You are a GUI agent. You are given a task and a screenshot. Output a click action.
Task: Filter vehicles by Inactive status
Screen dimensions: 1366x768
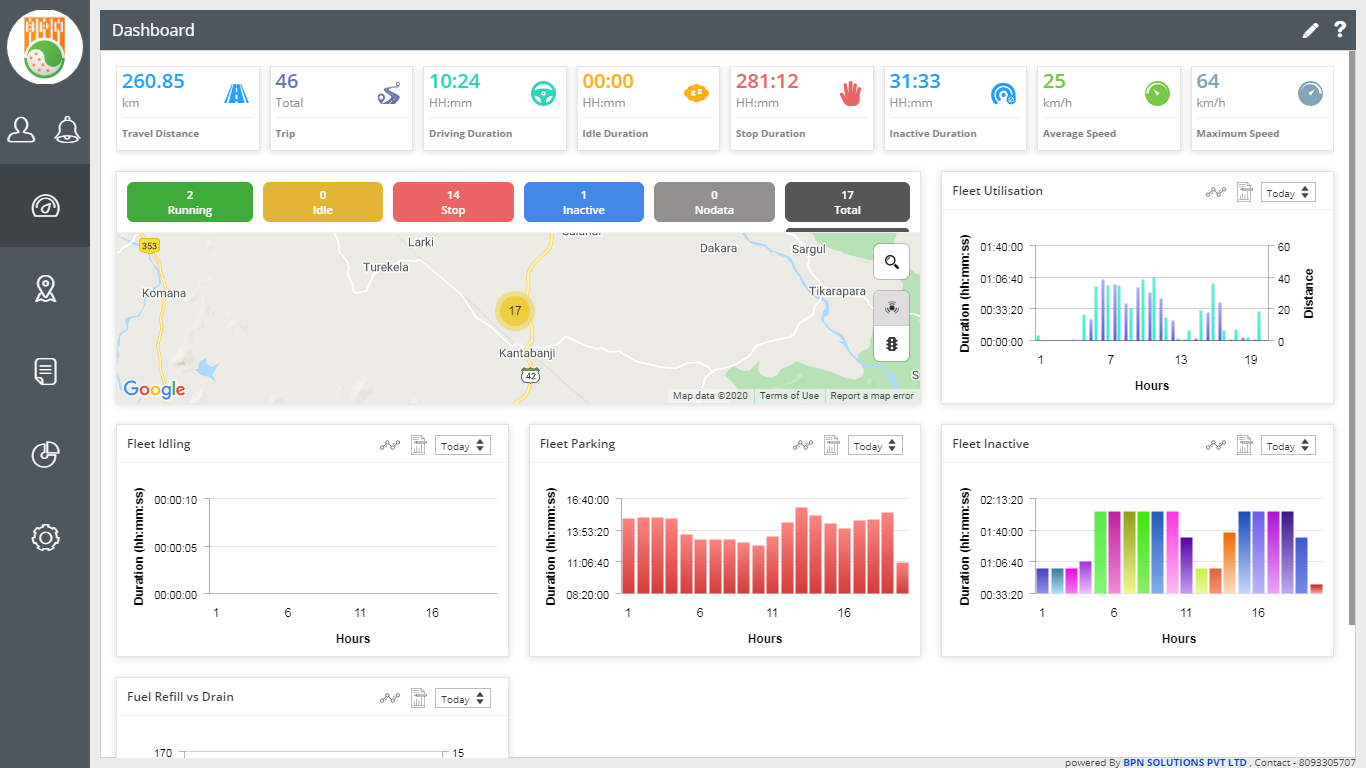tap(584, 202)
